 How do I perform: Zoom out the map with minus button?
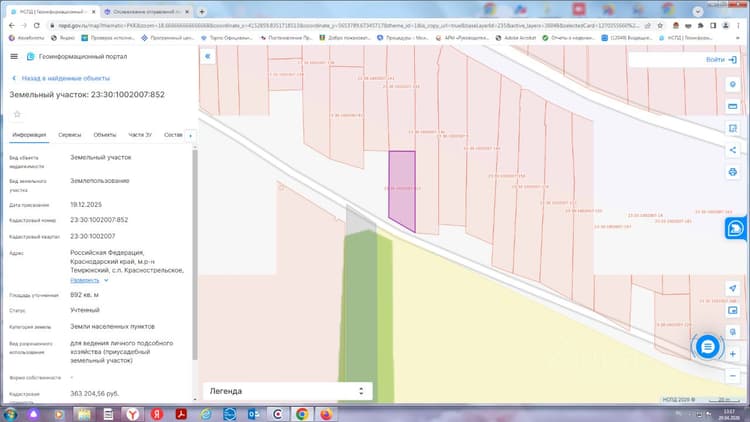(732, 376)
